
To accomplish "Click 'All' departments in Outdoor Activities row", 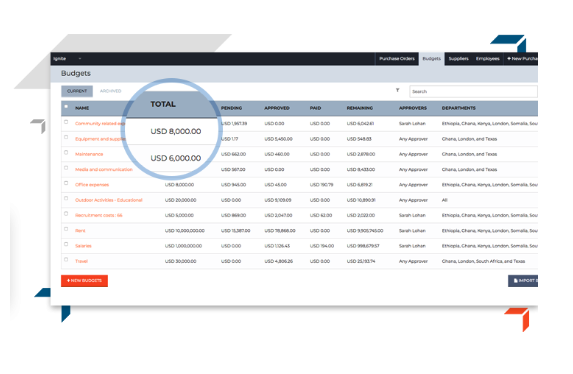I will 444,200.
